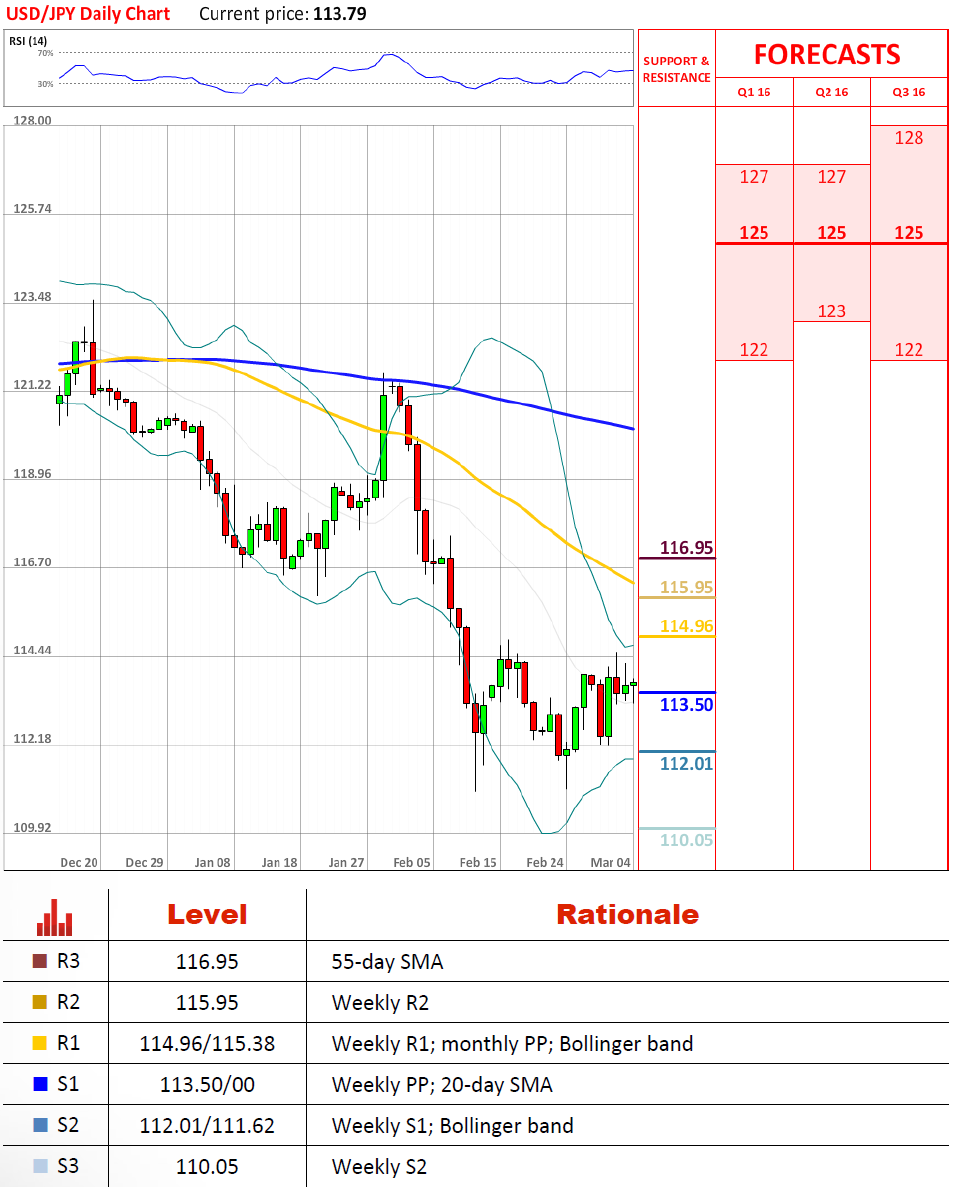Viewport: 953px width, 1187px height.
Task: Click the 128 forecast value in Q3 16
Action: pyautogui.click(x=909, y=138)
